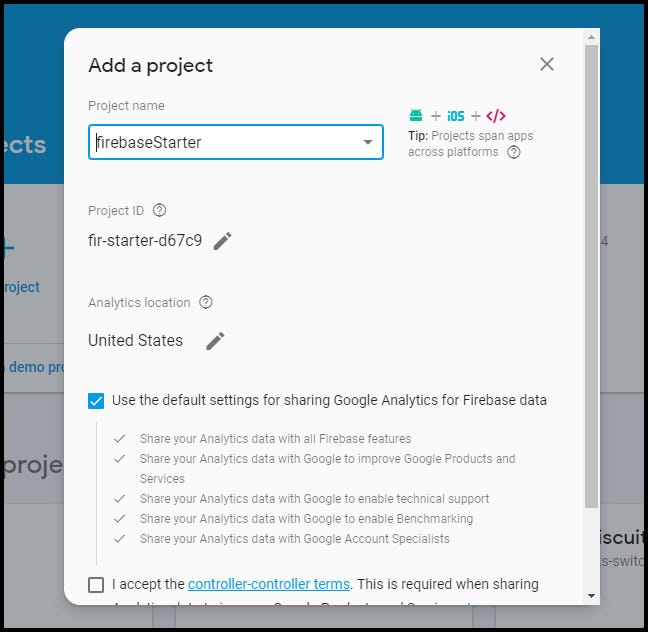Edit the Project ID with pencil icon
The image size is (648, 632).
[x=222, y=241]
